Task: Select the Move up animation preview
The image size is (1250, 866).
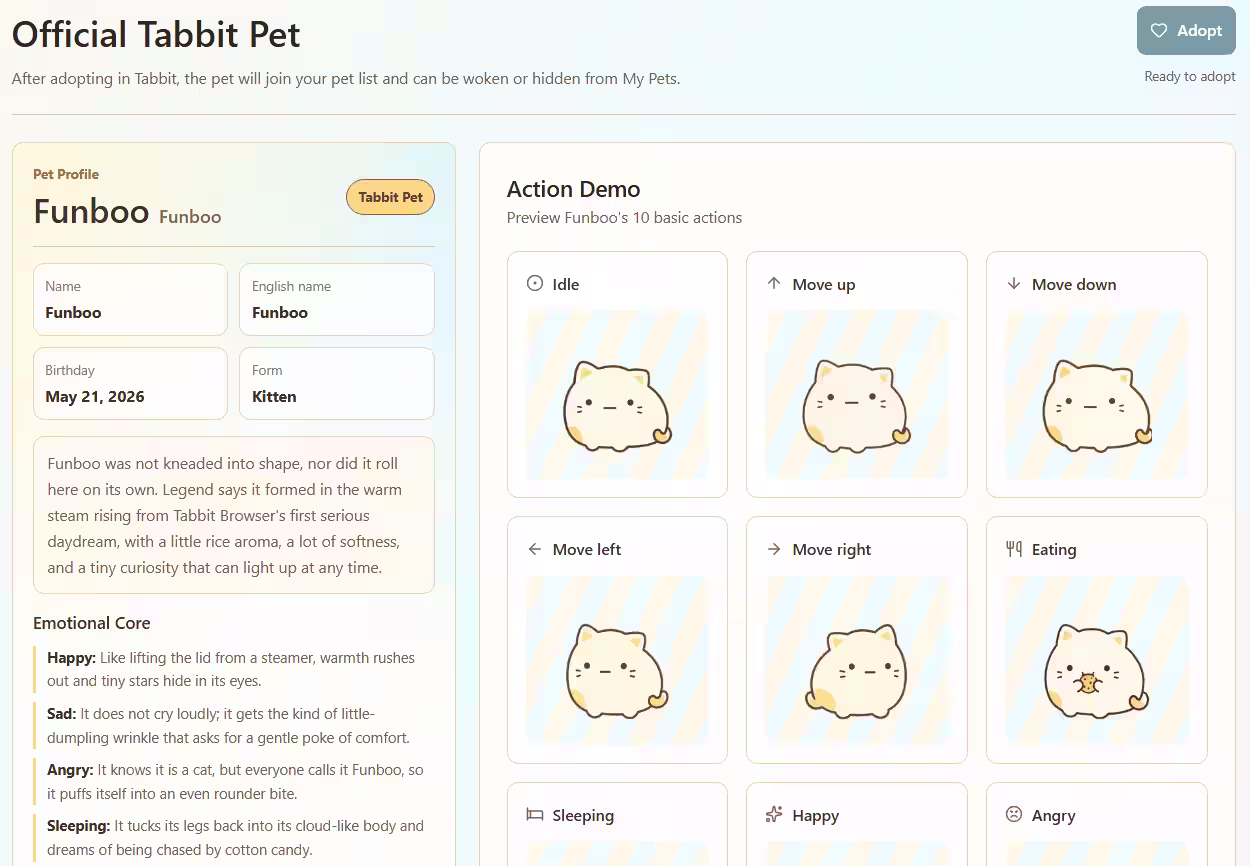Action: (857, 395)
